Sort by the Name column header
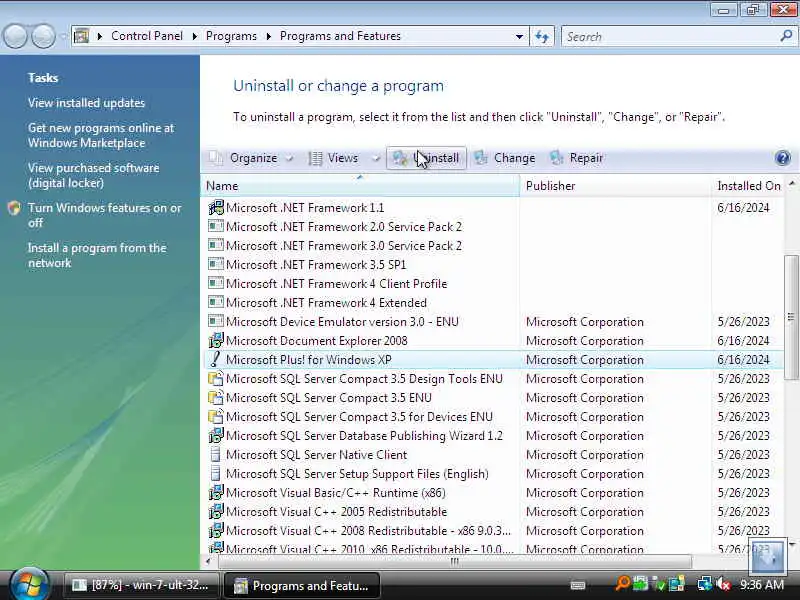Screen dimensions: 800x600 tap(361, 186)
